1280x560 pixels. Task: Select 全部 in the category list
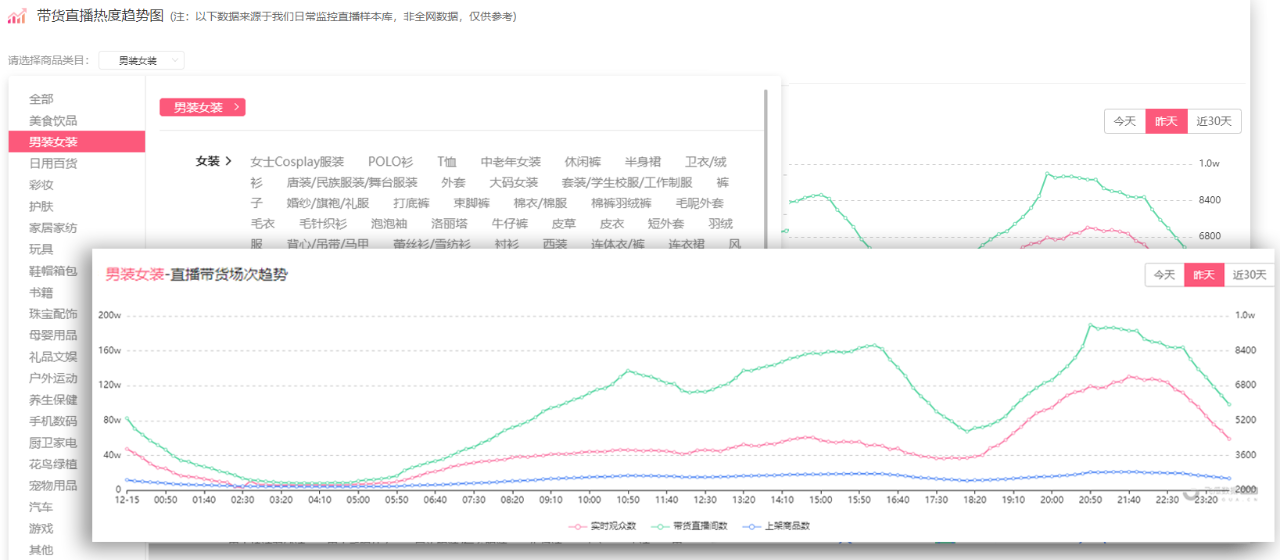[x=41, y=99]
